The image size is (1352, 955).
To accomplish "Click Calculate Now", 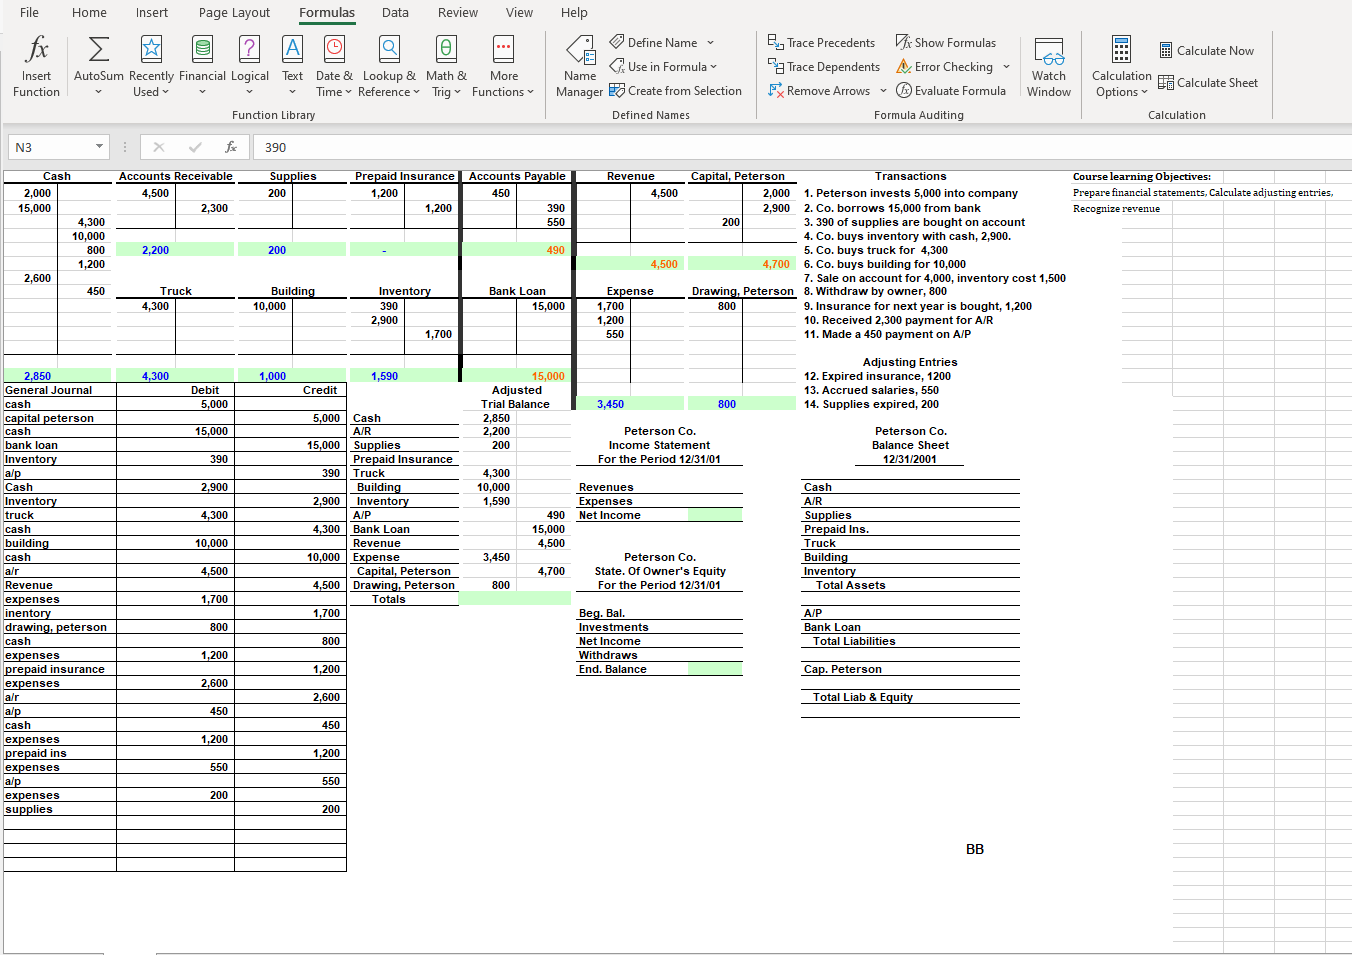I will tap(1207, 50).
